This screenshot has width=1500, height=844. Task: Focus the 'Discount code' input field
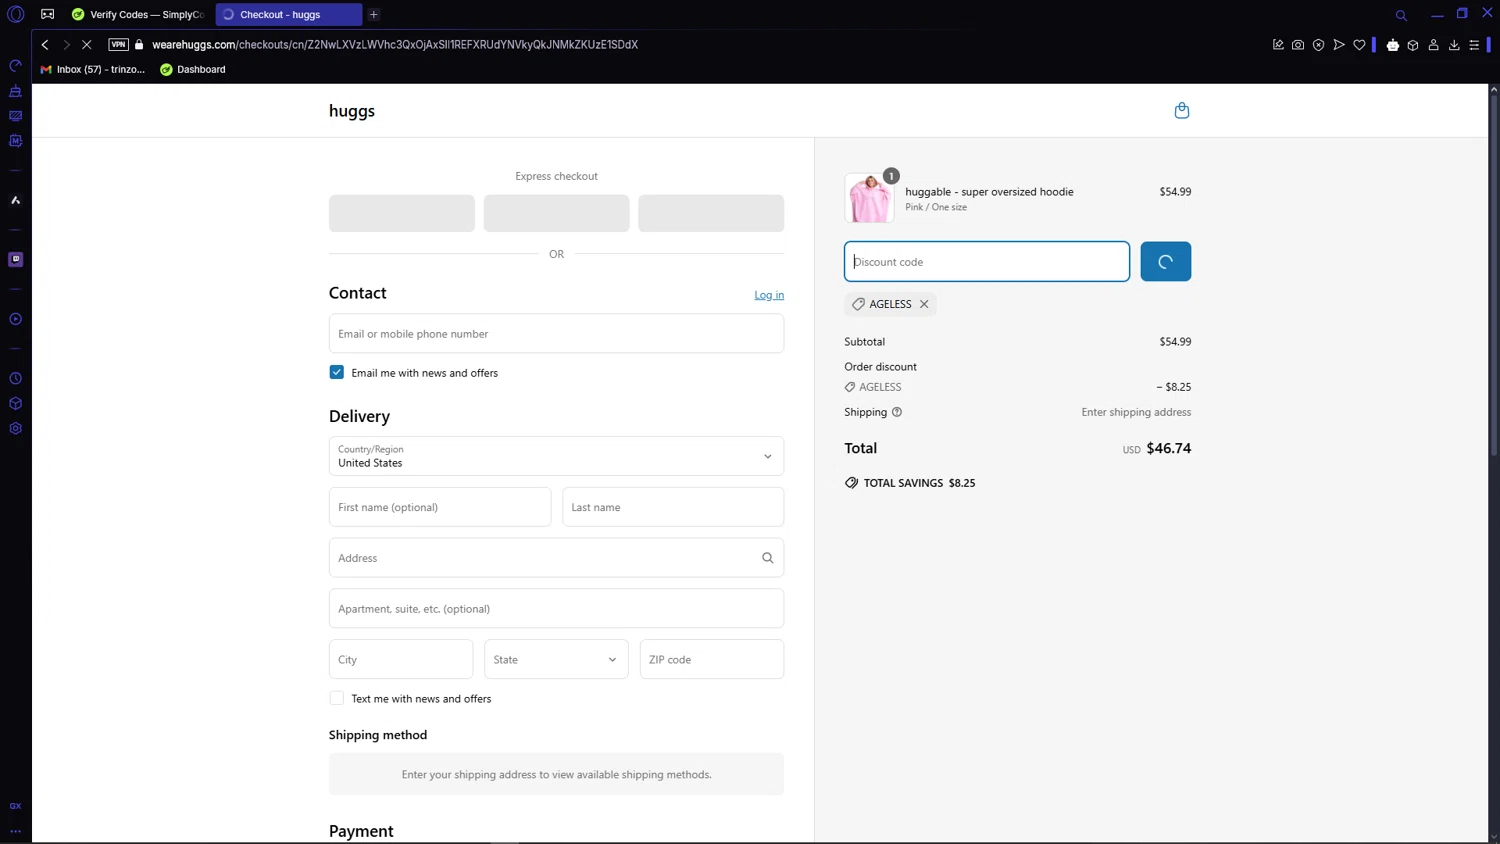pyautogui.click(x=987, y=261)
